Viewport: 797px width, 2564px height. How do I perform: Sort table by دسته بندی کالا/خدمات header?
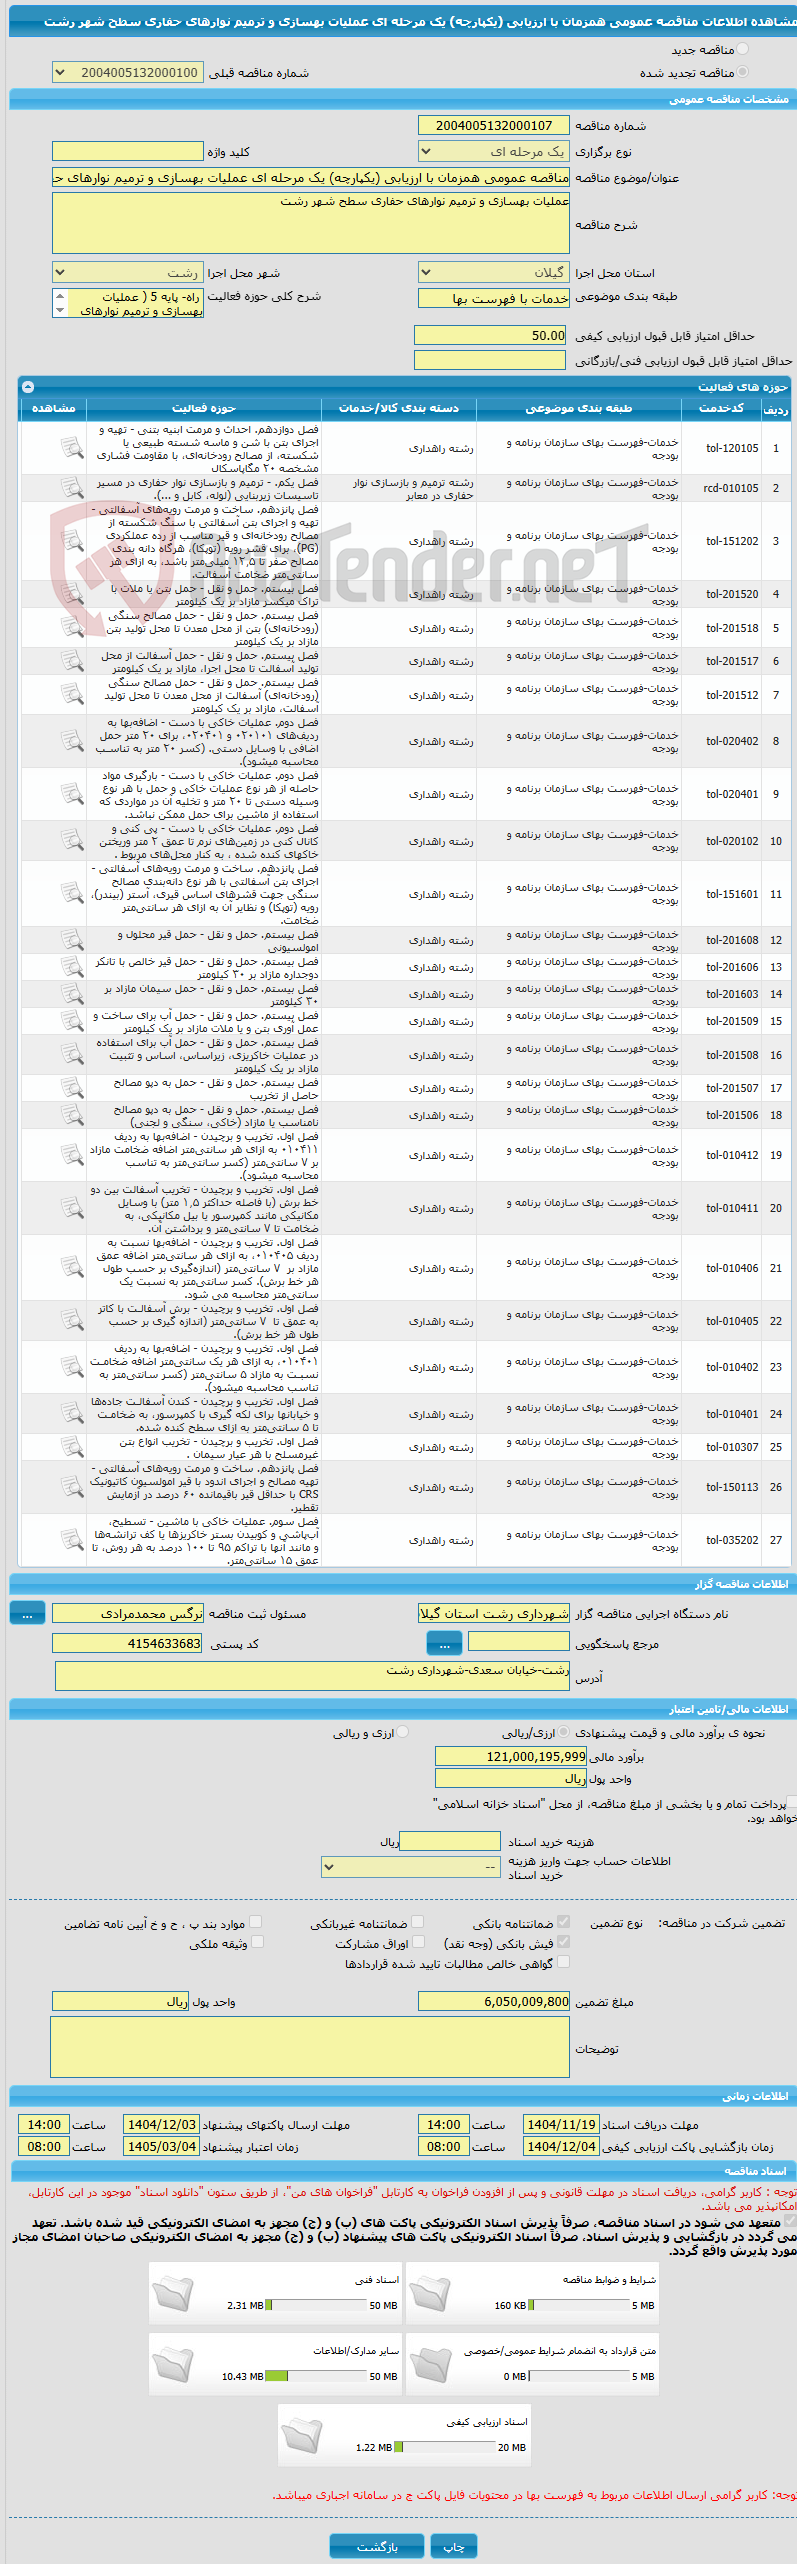pos(399,408)
